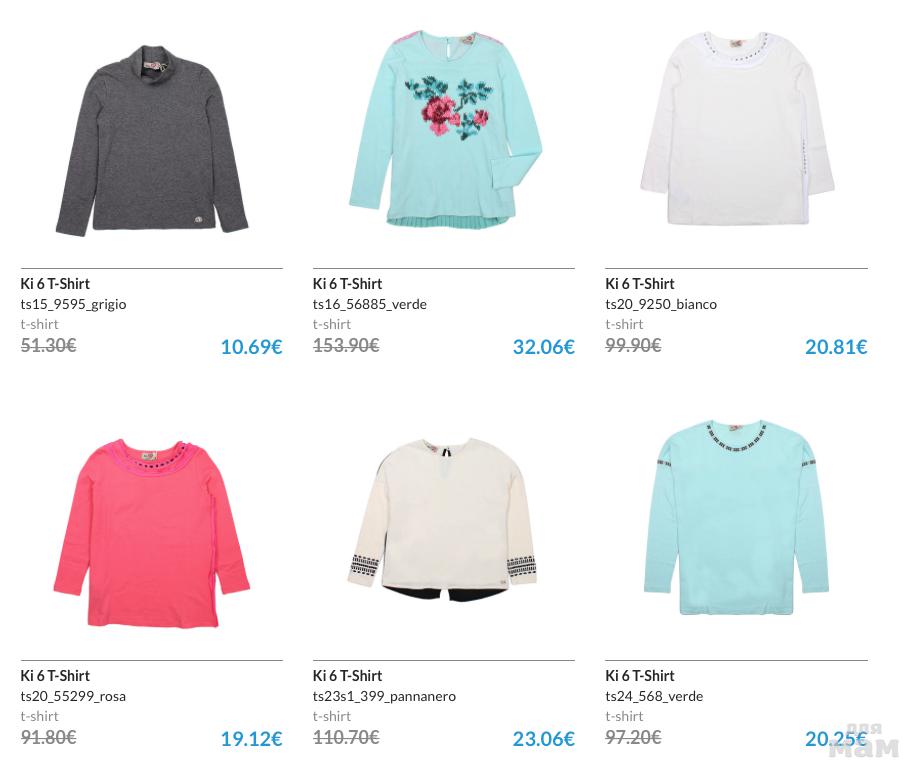
Task: Click product code ts16_56885_verde
Action: pos(370,304)
